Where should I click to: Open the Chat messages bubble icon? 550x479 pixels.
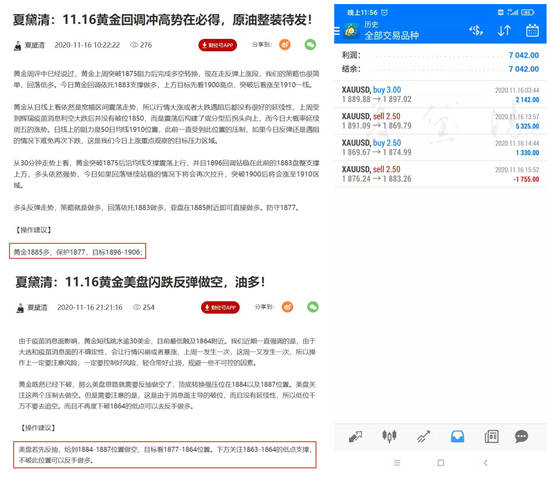[521, 436]
